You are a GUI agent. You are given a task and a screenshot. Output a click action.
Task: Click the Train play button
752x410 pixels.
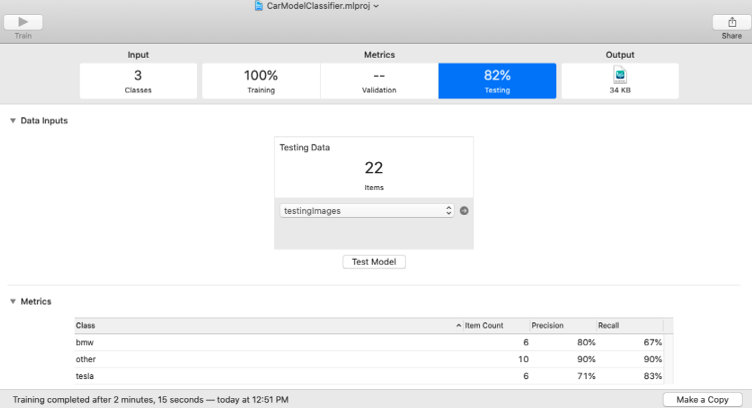[23, 22]
